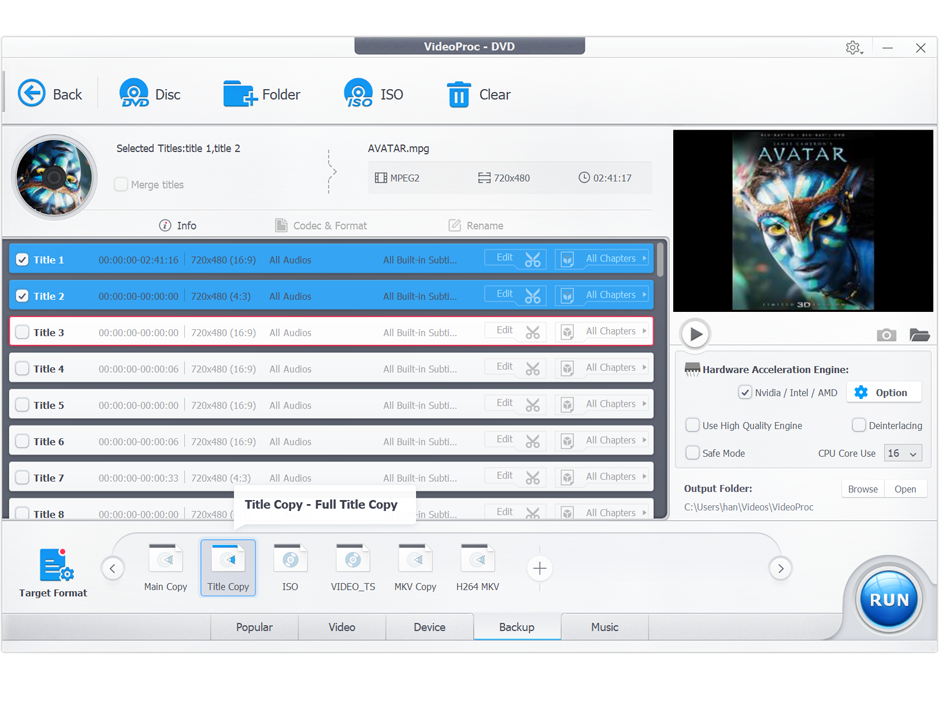940x720 pixels.
Task: Add a DVD folder via Folder icon
Action: [240, 94]
